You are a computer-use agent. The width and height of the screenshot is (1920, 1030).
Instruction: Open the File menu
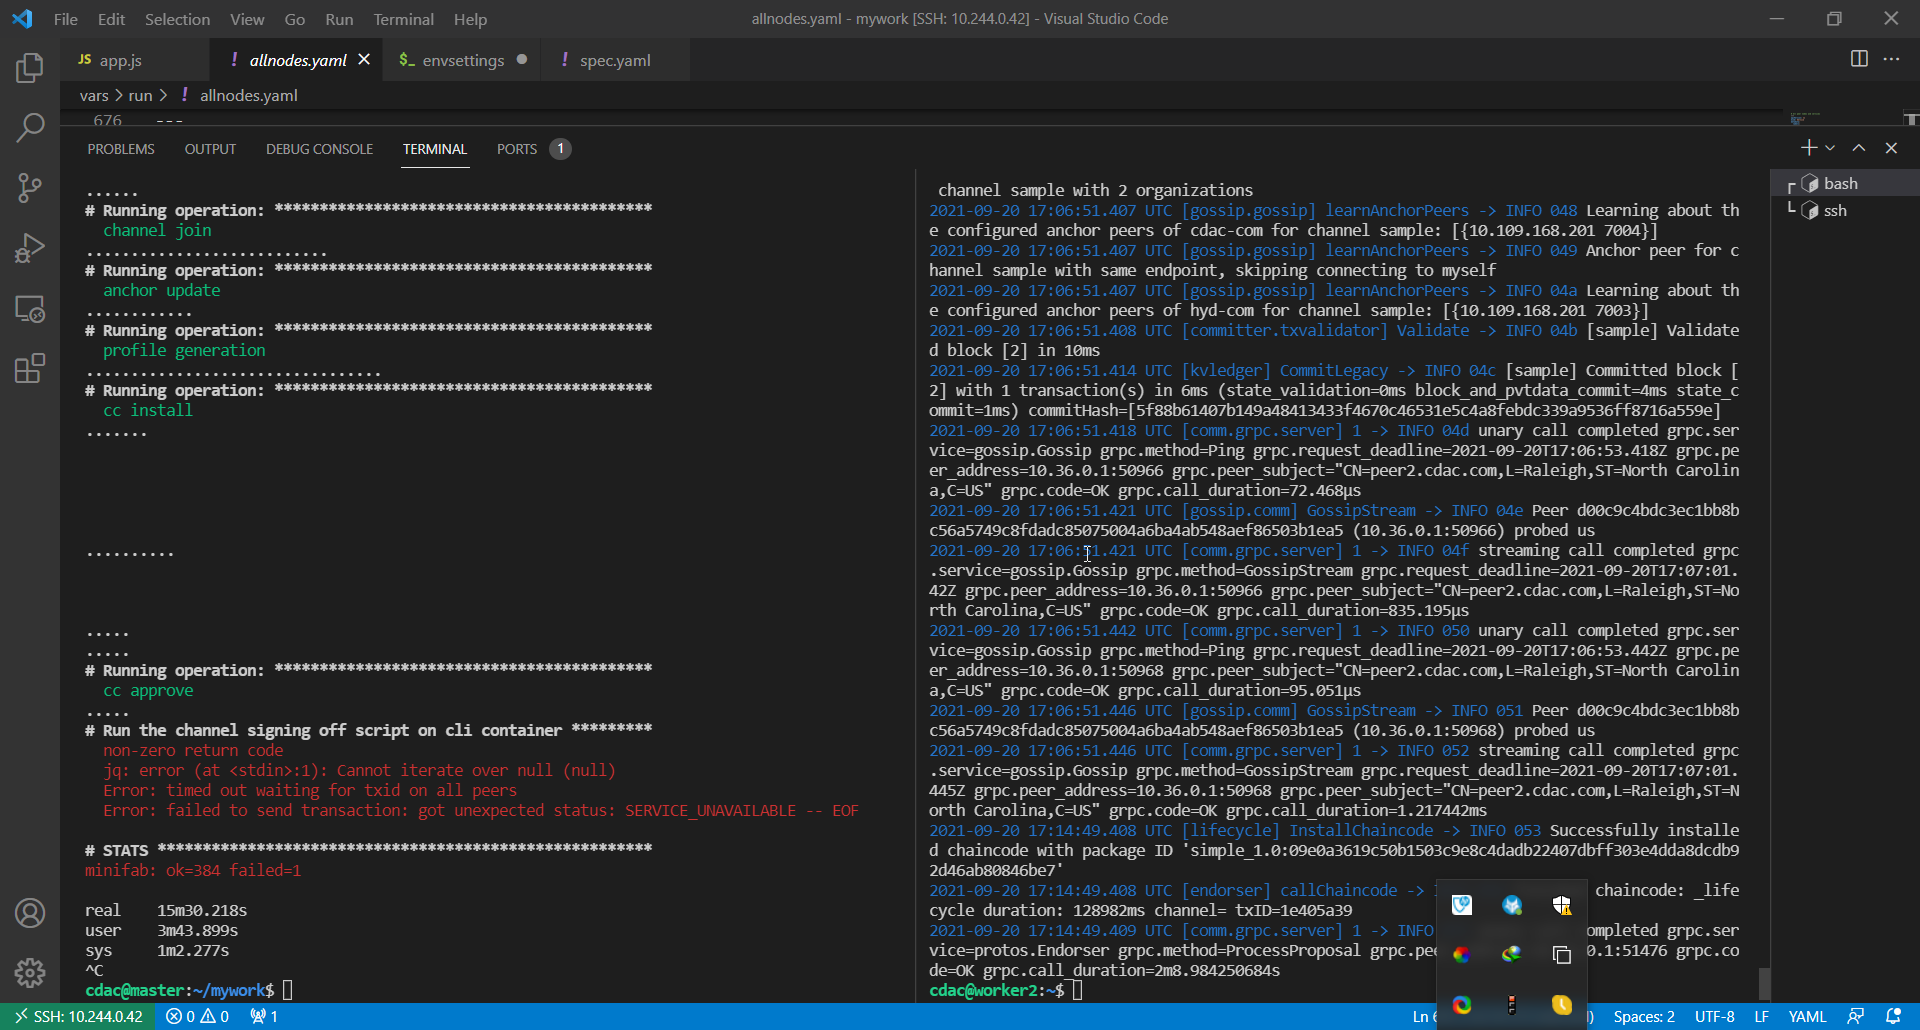(66, 19)
